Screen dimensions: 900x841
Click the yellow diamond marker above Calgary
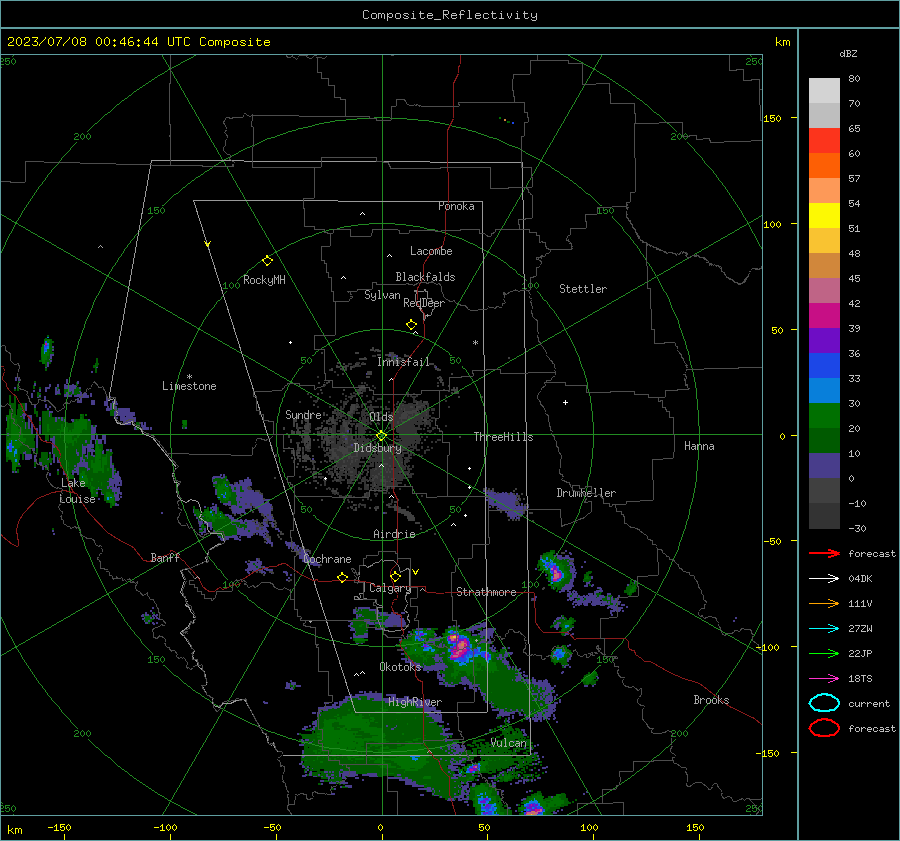[x=395, y=576]
